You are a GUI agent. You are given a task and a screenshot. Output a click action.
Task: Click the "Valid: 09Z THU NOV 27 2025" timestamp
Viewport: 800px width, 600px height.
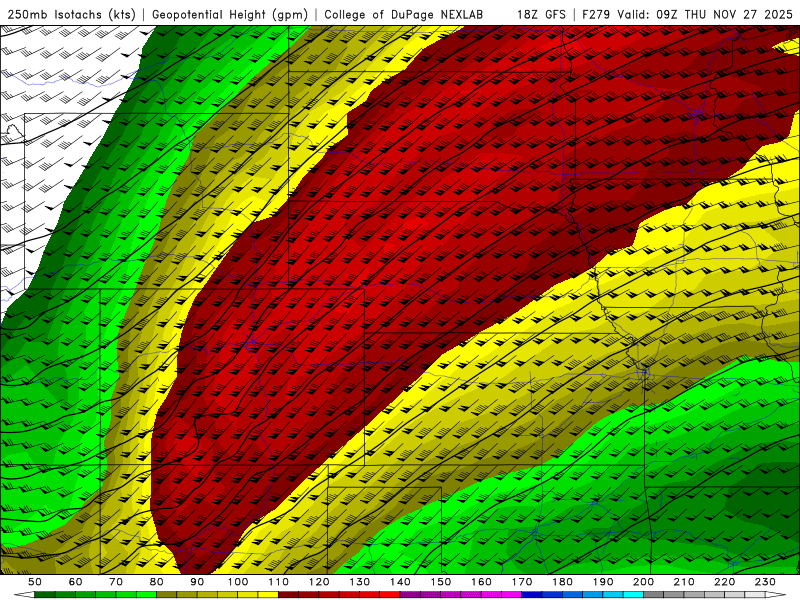coord(705,14)
